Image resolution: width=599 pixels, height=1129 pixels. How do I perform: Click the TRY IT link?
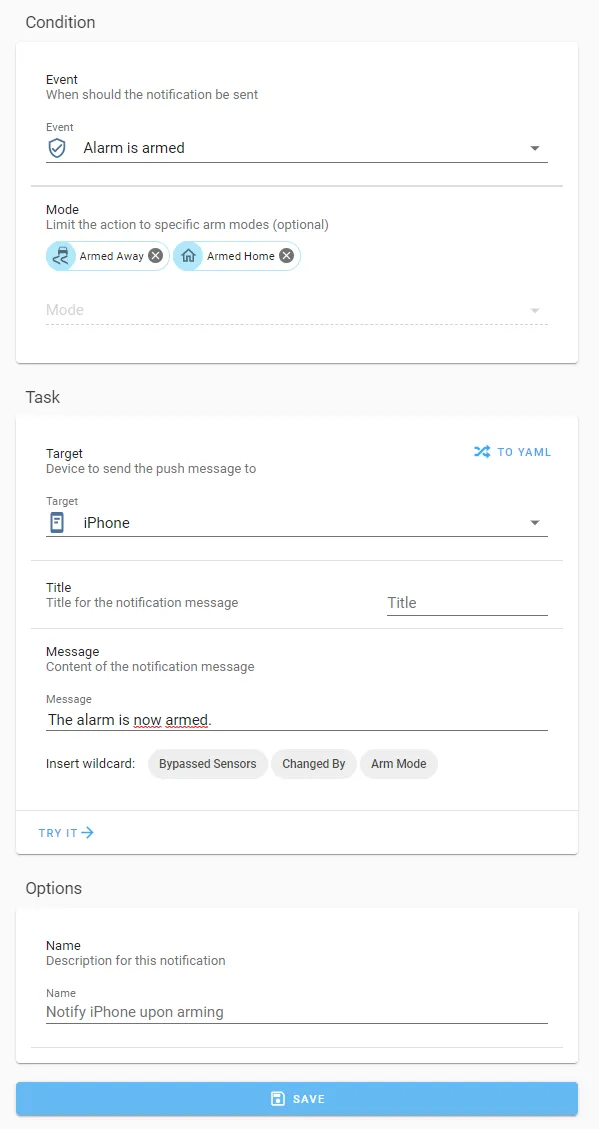click(66, 833)
